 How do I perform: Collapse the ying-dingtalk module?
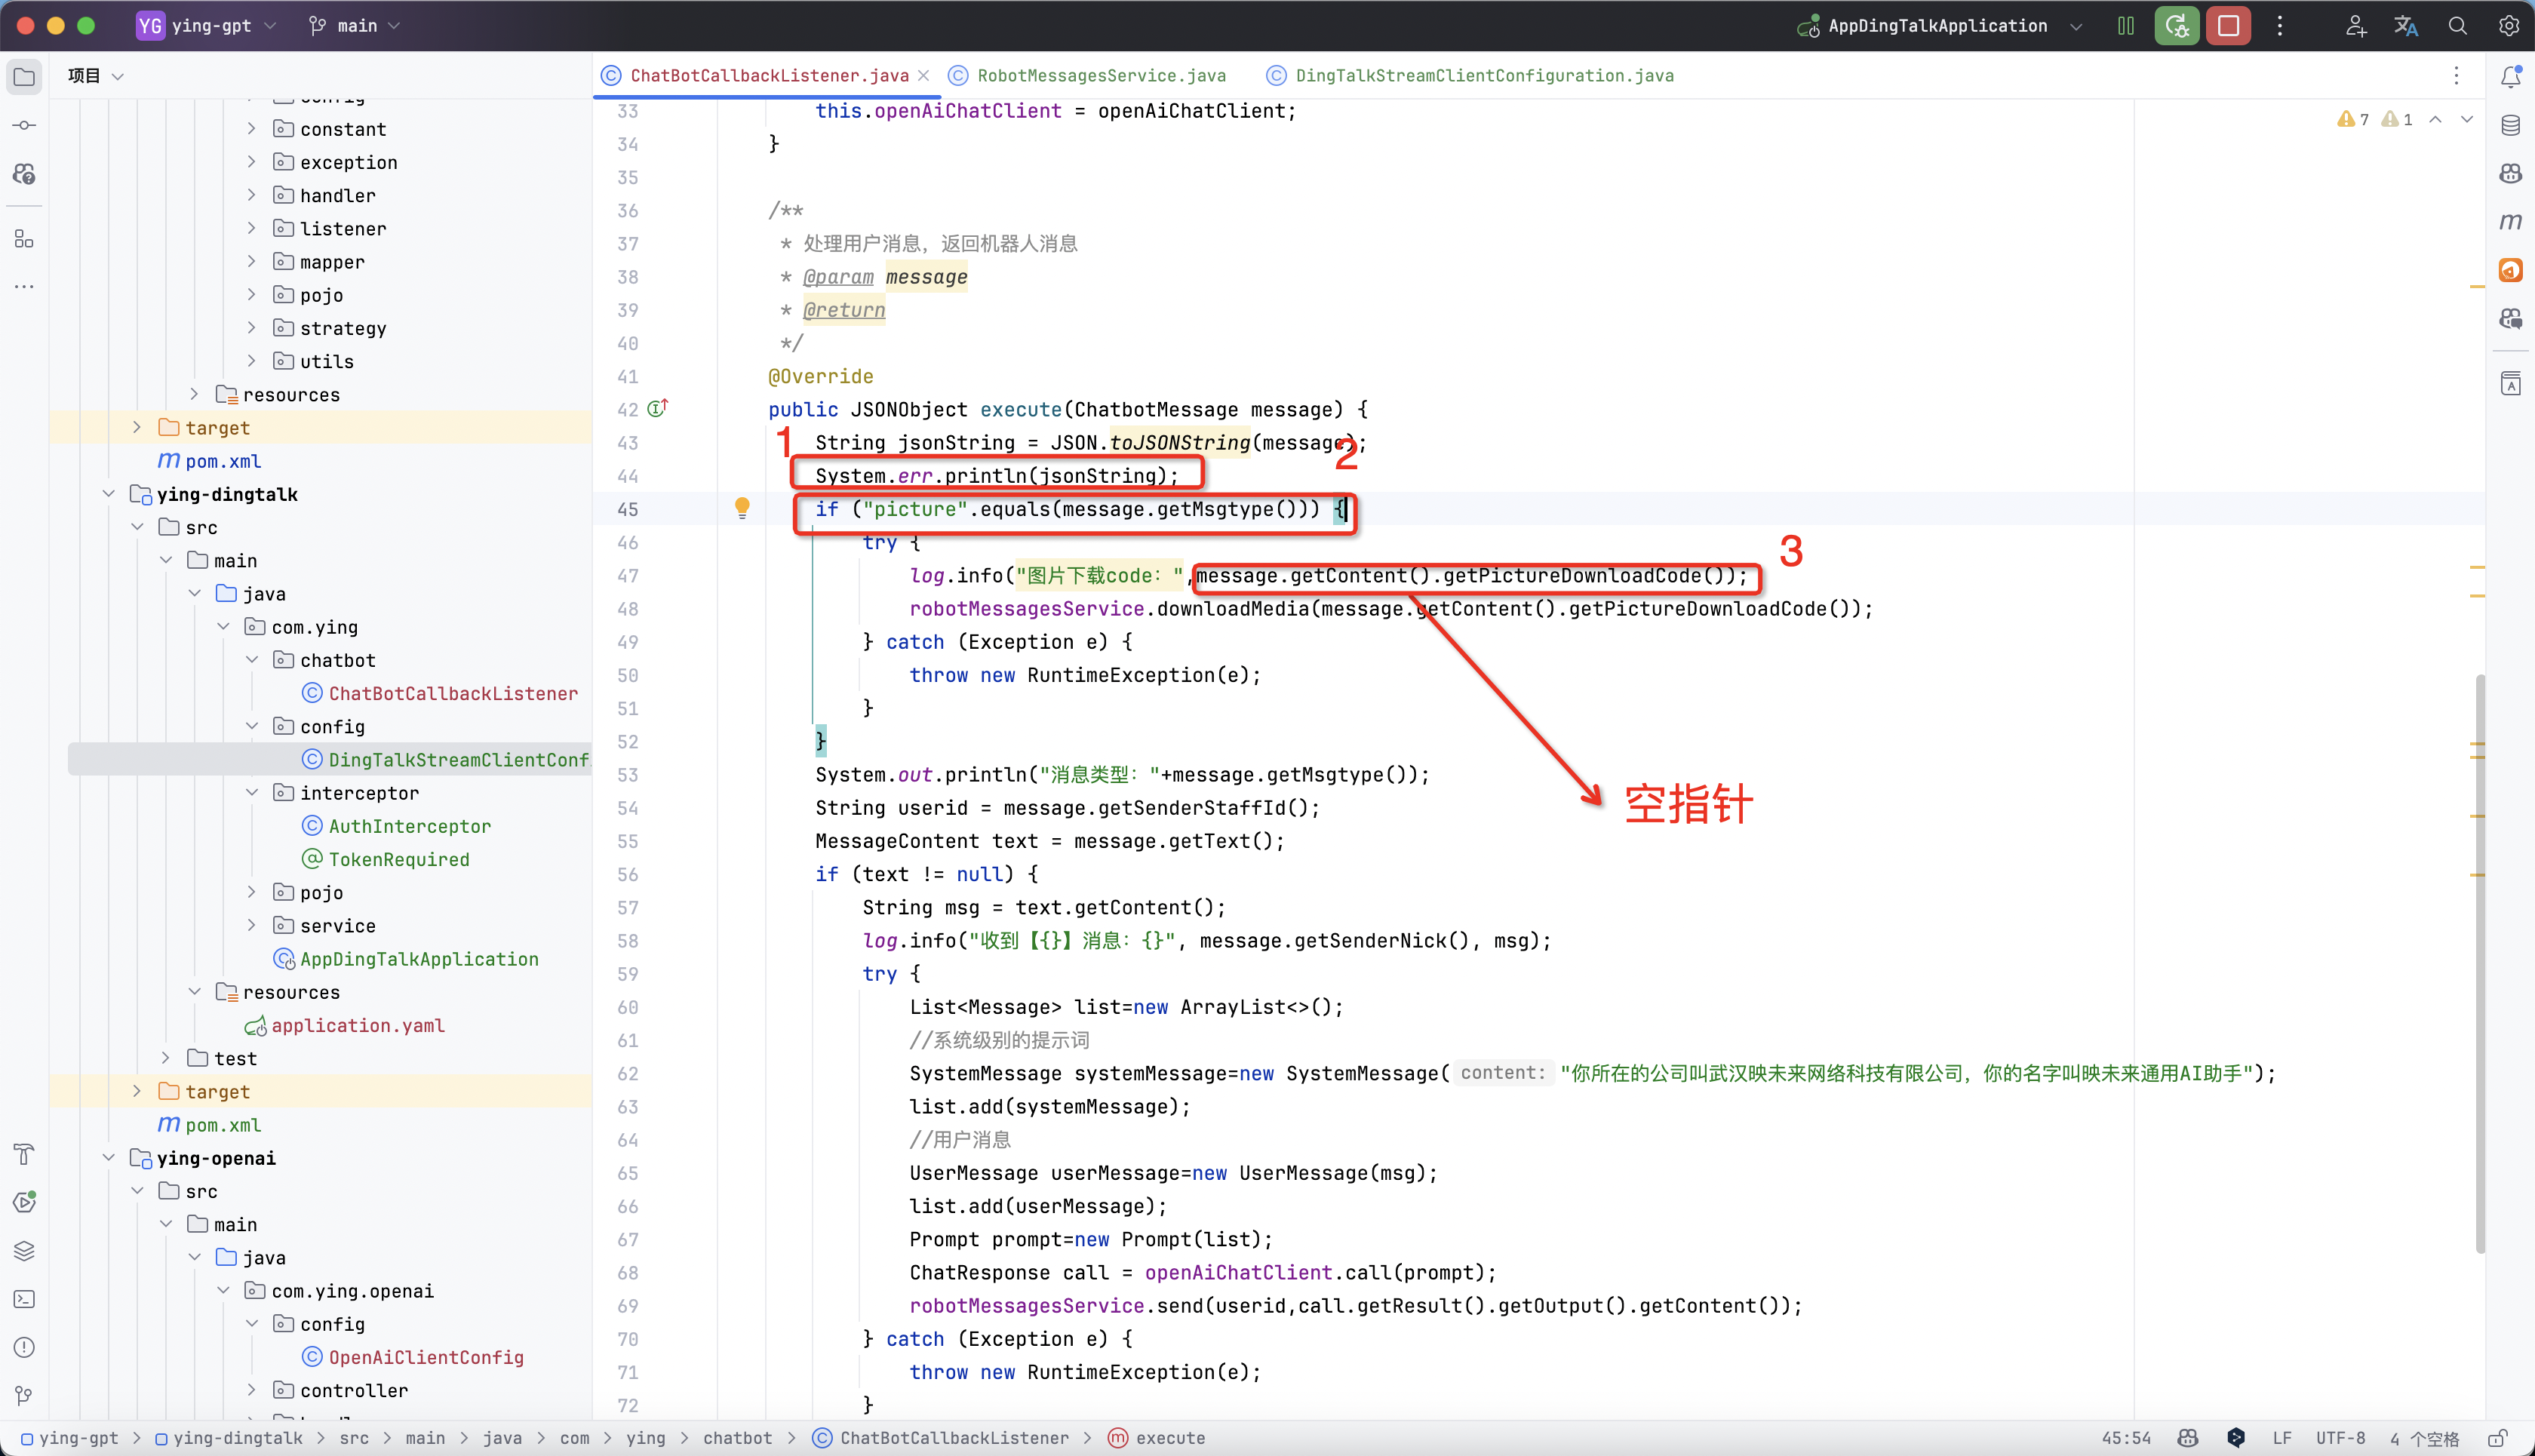coord(108,493)
